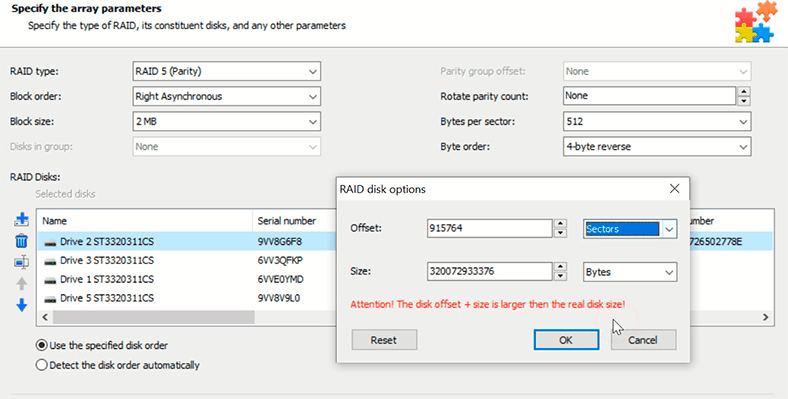Close the RAID disk options dialog
Image resolution: width=788 pixels, height=399 pixels.
tap(674, 188)
